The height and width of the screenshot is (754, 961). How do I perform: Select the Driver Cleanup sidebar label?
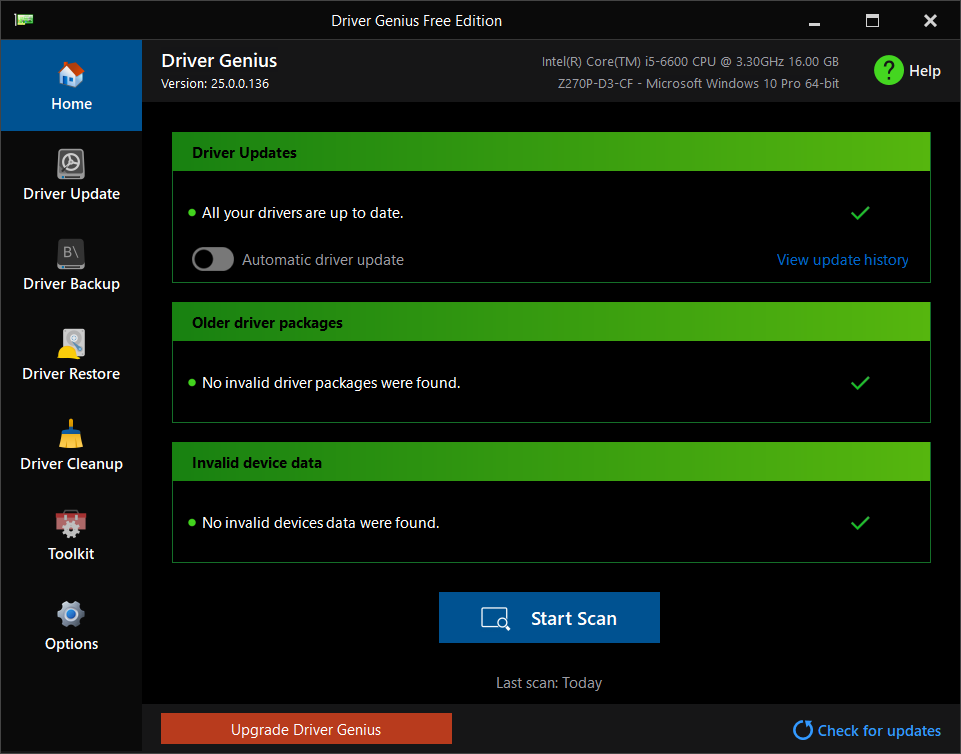(x=71, y=464)
